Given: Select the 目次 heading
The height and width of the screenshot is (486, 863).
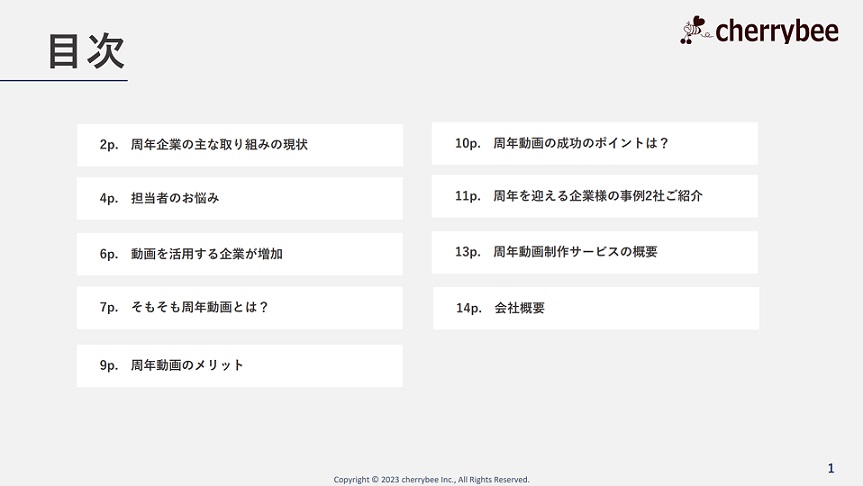Looking at the screenshot, I should pos(86,52).
